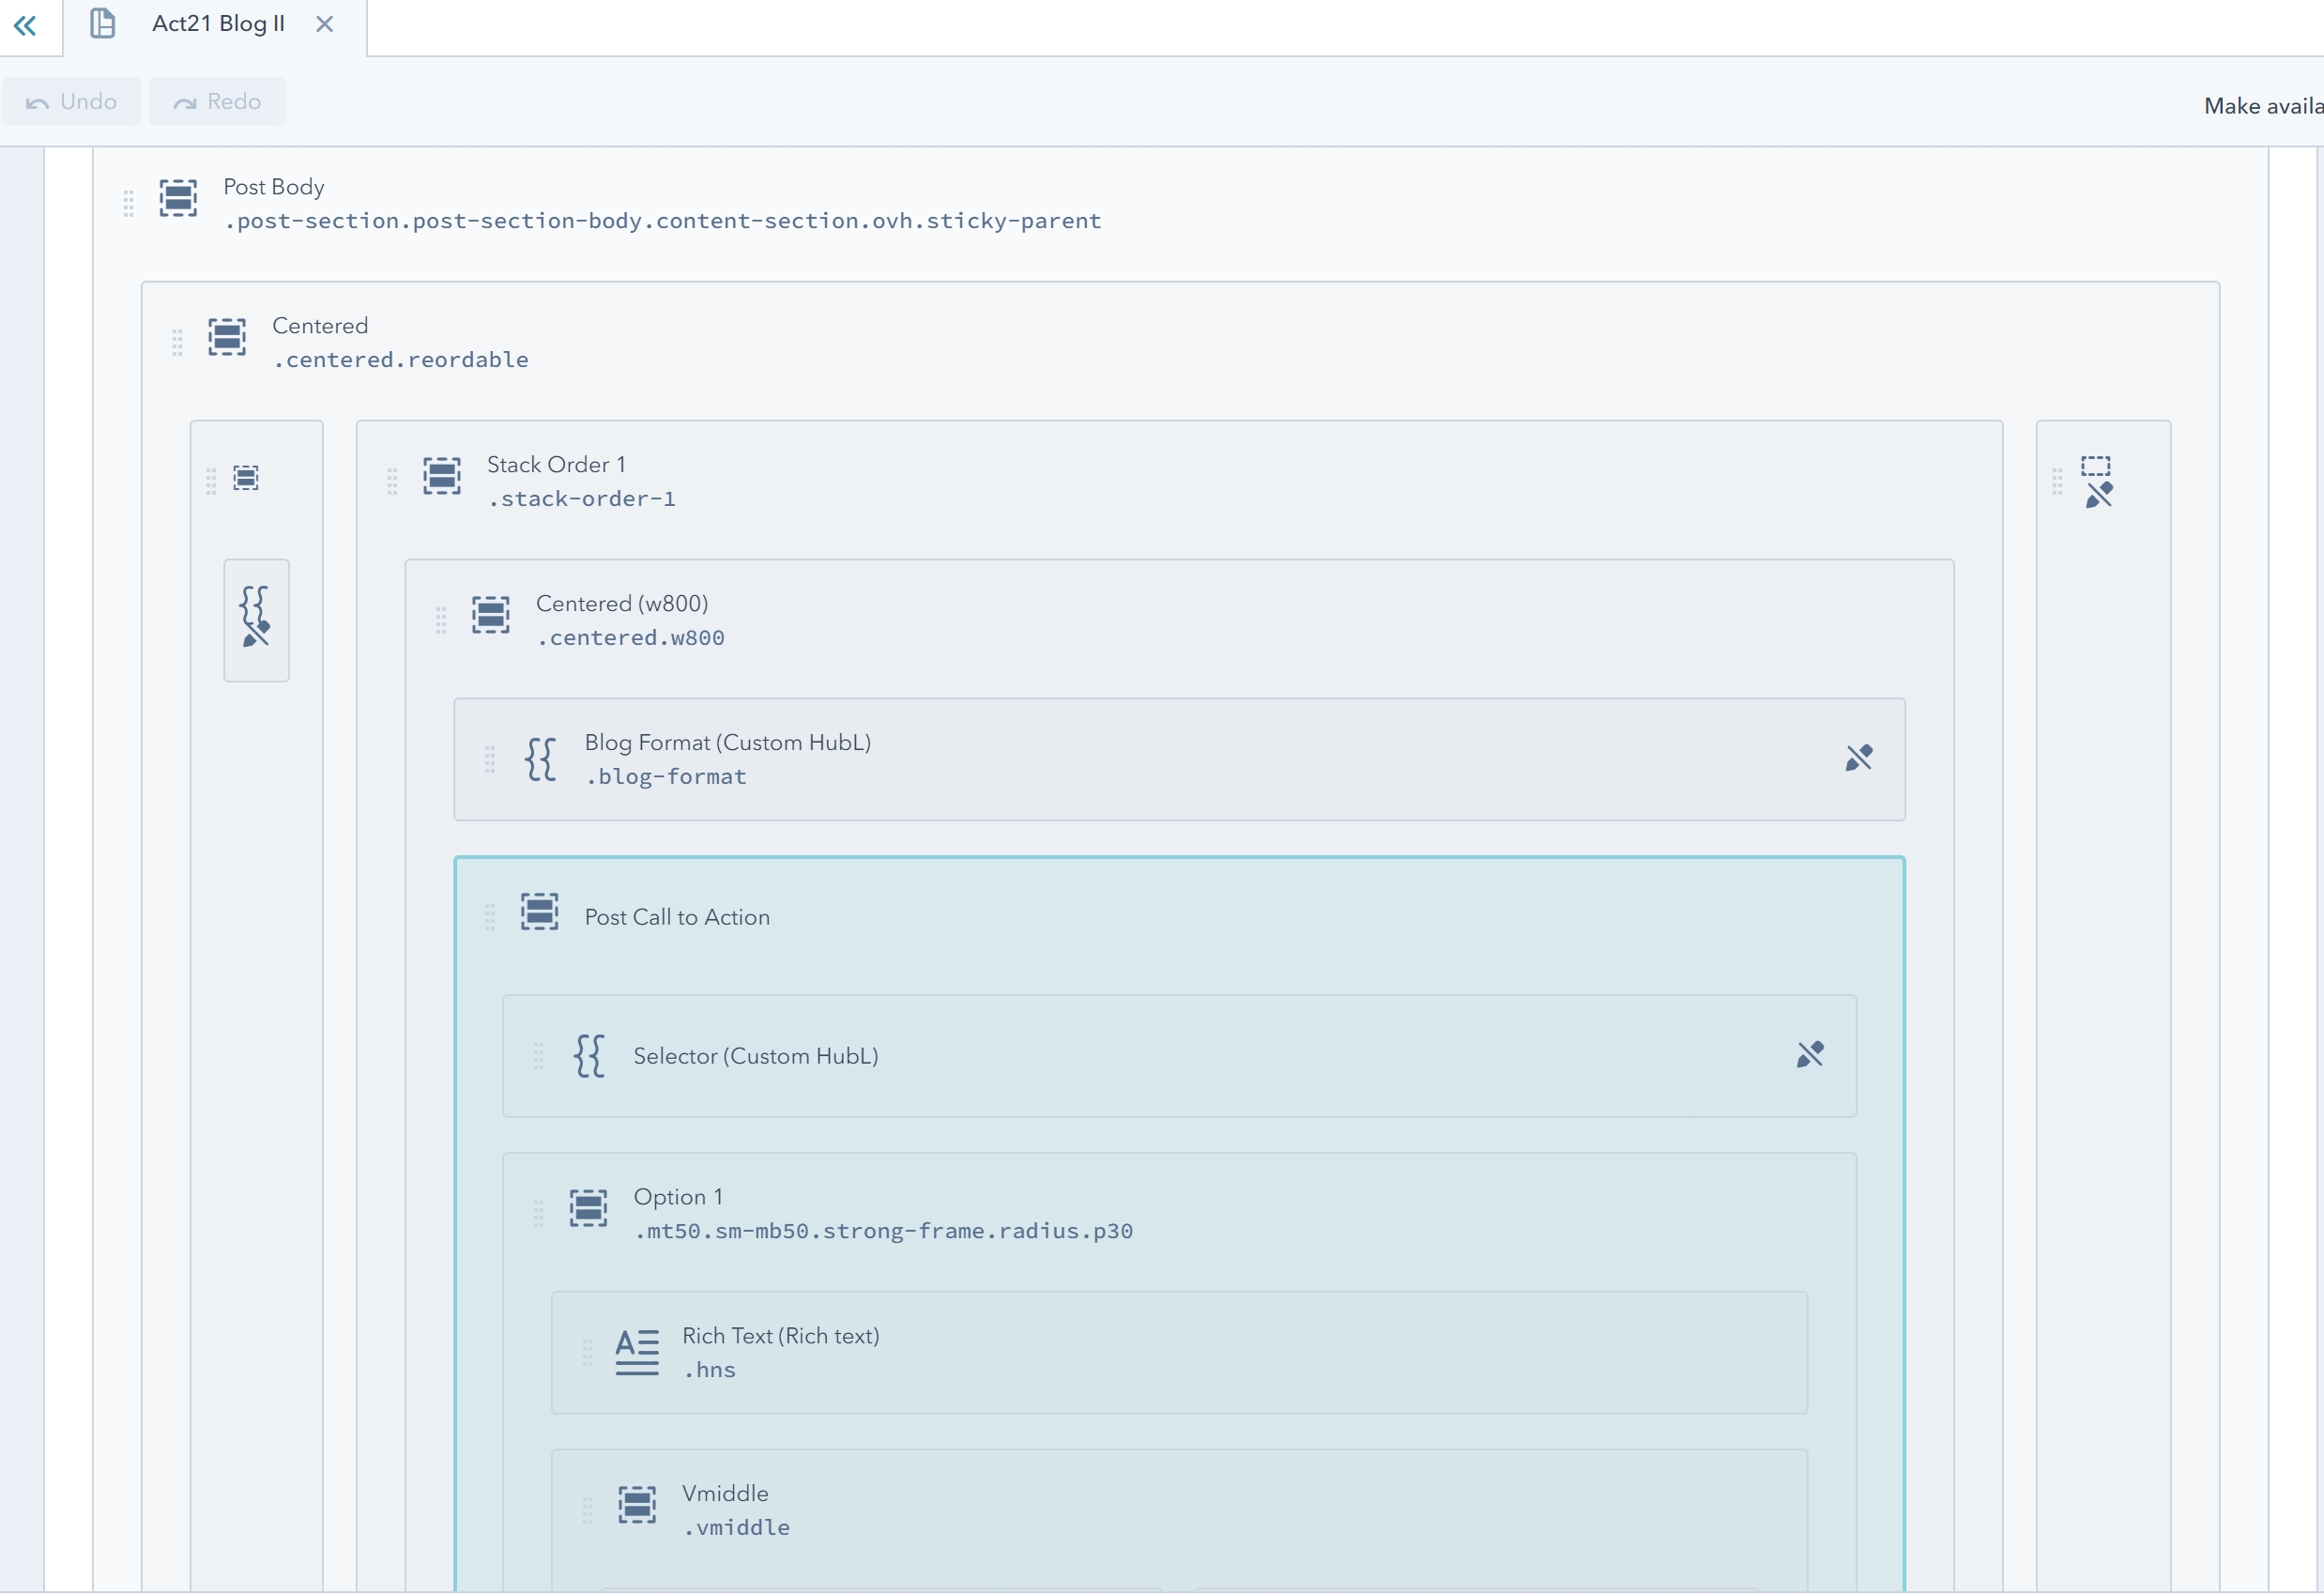Select the Rich Text module icon
The width and height of the screenshot is (2324, 1594).
[x=637, y=1352]
